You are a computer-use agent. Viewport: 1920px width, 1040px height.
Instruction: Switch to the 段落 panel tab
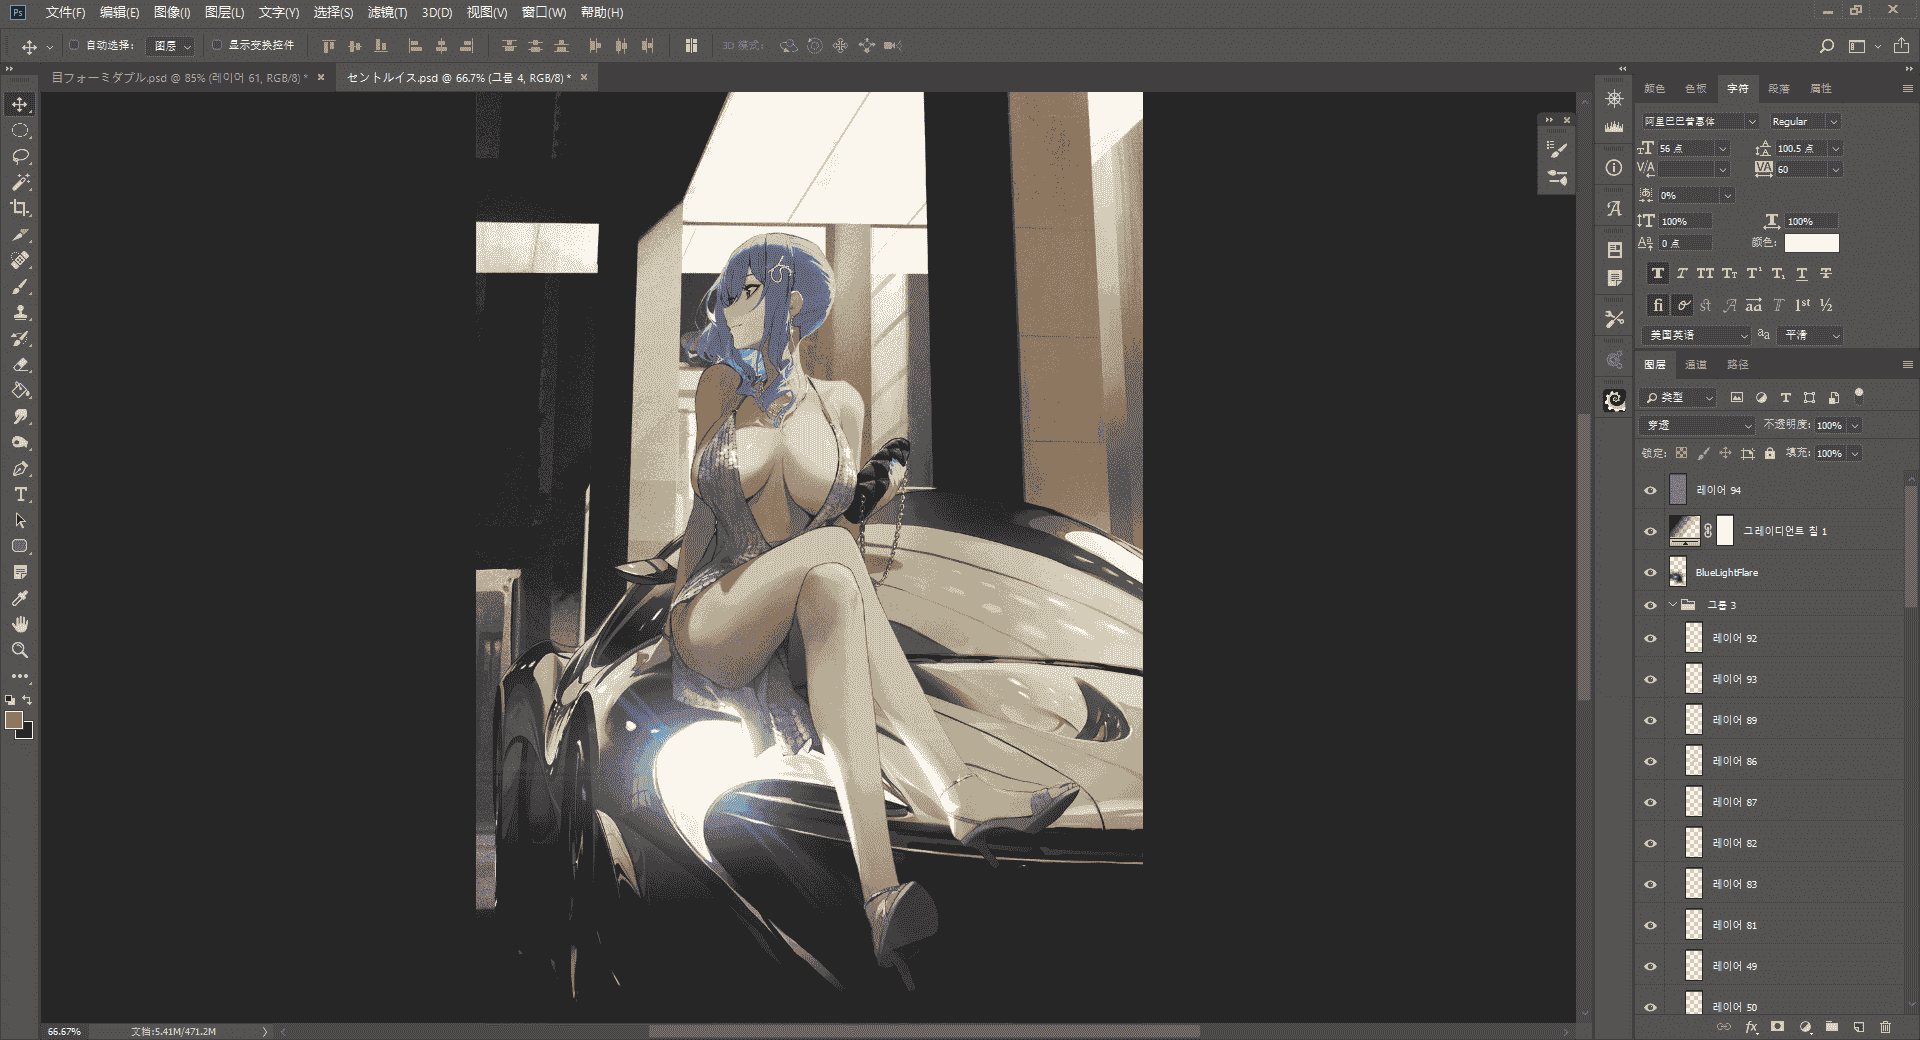(x=1779, y=88)
